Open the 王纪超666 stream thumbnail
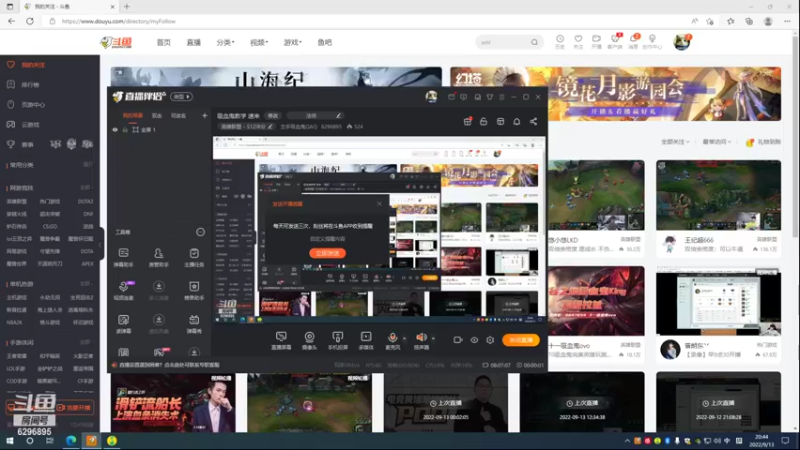Image resolution: width=800 pixels, height=450 pixels. coord(718,195)
